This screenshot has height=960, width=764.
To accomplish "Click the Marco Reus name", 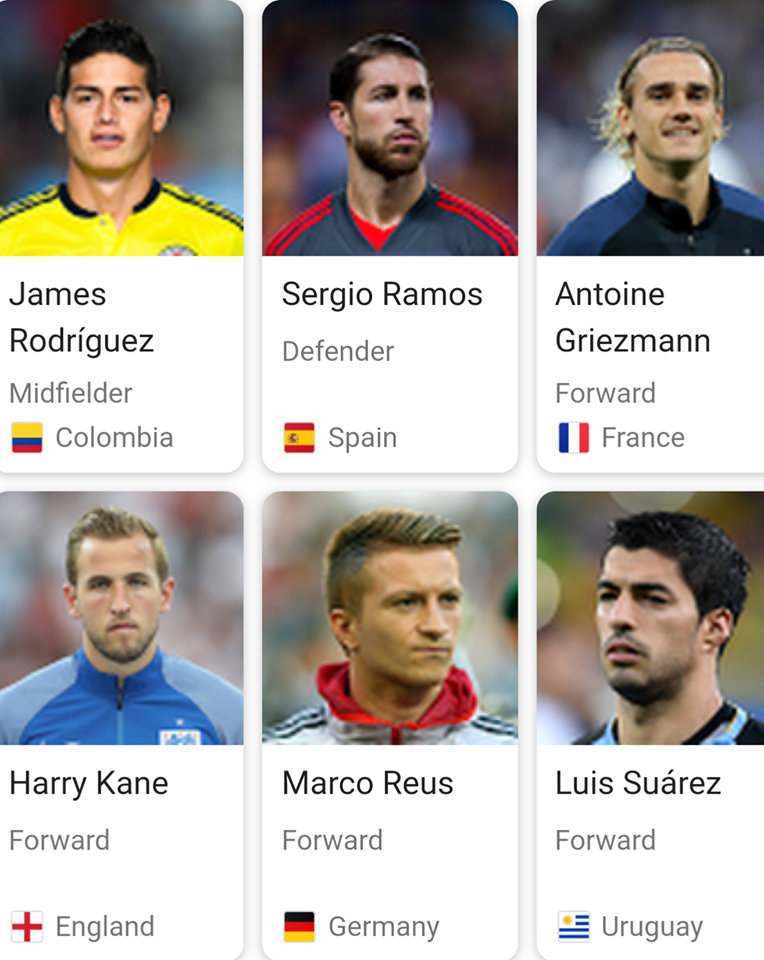I will [368, 783].
